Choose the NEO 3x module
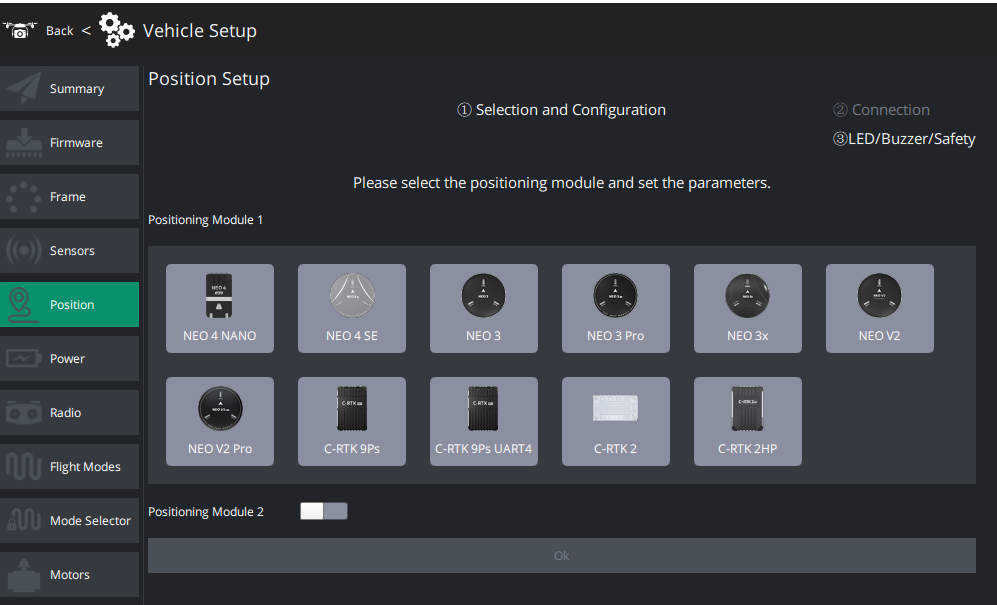 click(747, 308)
